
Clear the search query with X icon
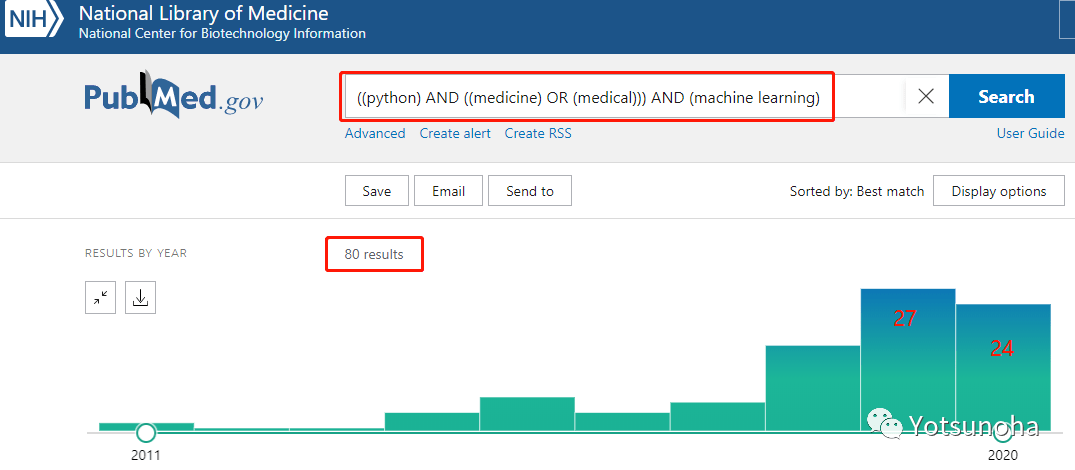926,96
